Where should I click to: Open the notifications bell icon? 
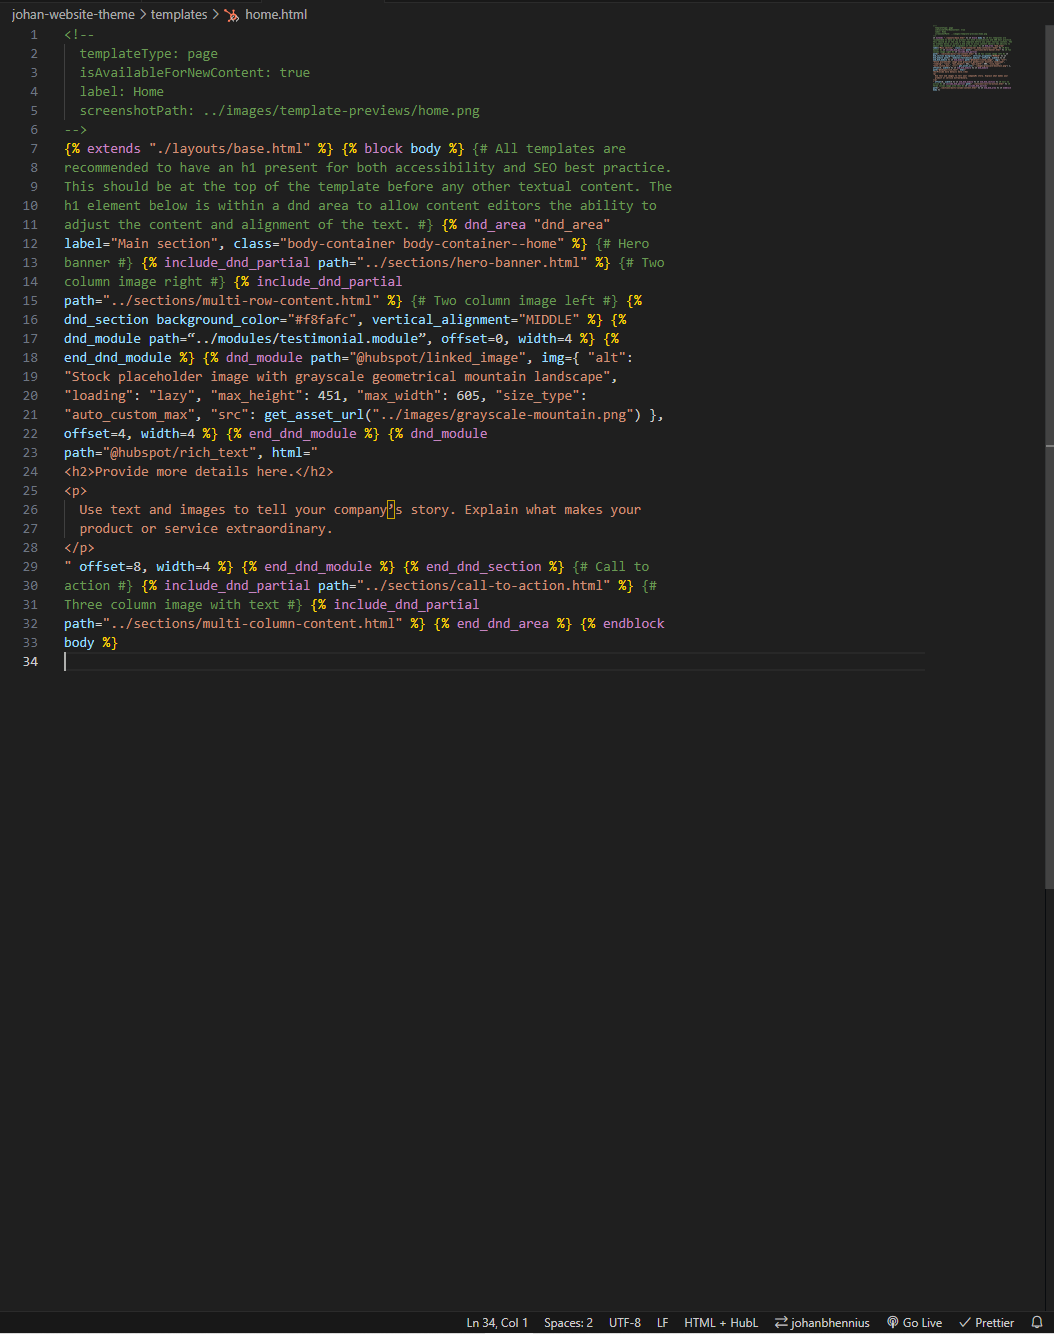(x=1038, y=1322)
